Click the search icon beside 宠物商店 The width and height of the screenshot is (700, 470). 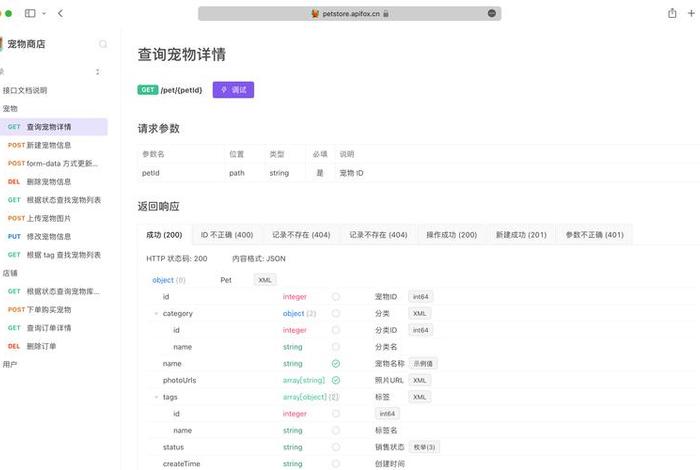(x=103, y=44)
